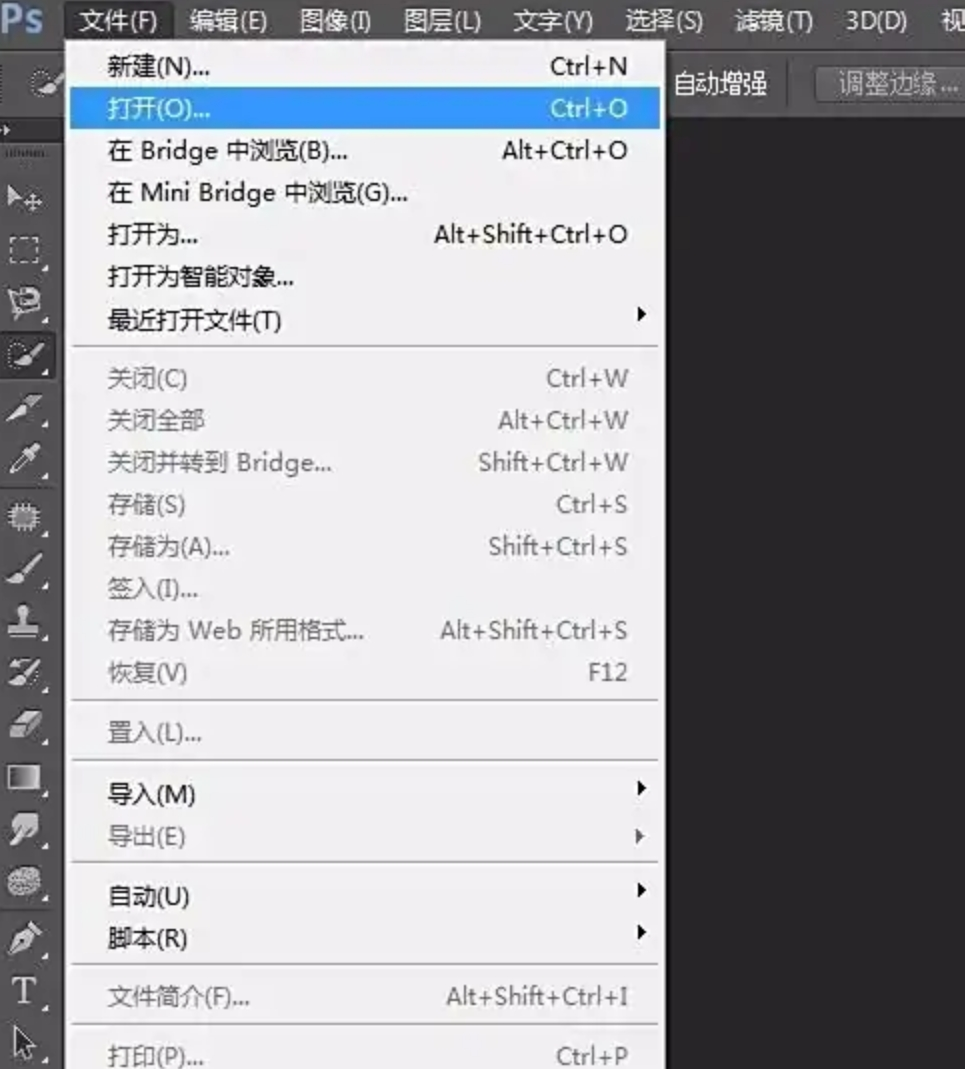Select the Clone Stamp tool
Screen dimensions: 965x1069
tap(25, 620)
